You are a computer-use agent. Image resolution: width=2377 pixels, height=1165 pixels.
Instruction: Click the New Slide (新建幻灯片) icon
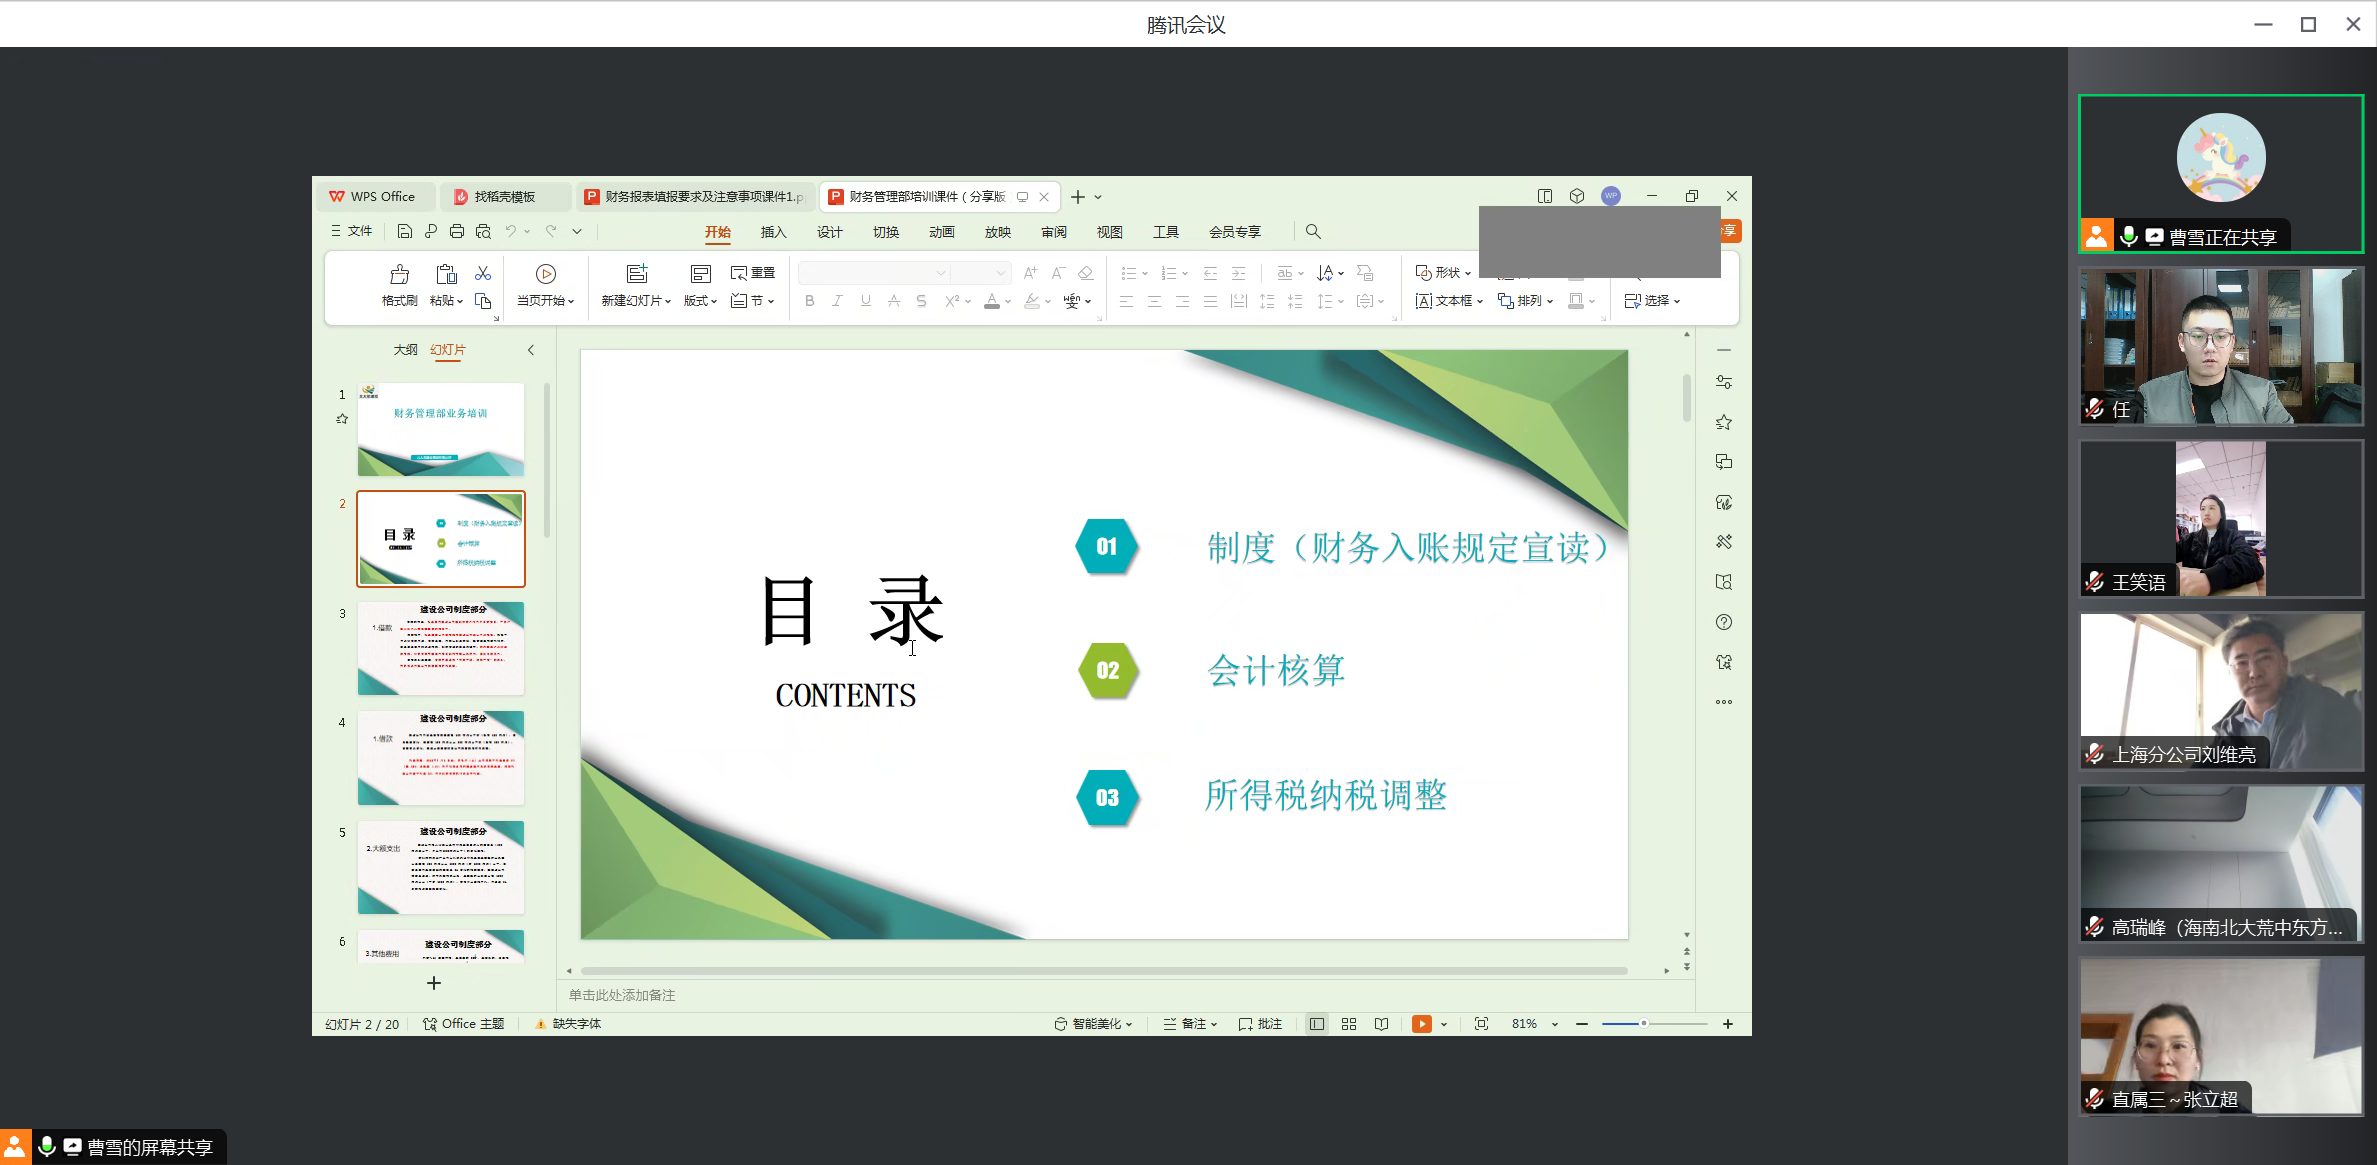(x=636, y=274)
